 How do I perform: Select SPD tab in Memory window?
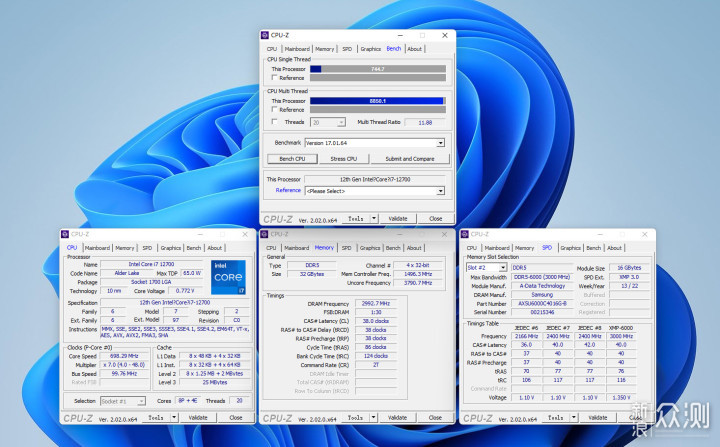(347, 248)
